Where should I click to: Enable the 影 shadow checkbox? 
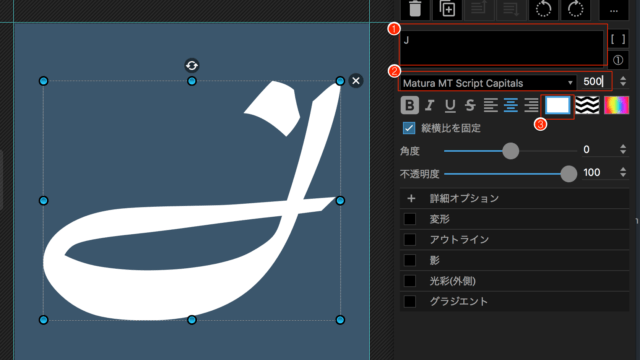pyautogui.click(x=409, y=260)
